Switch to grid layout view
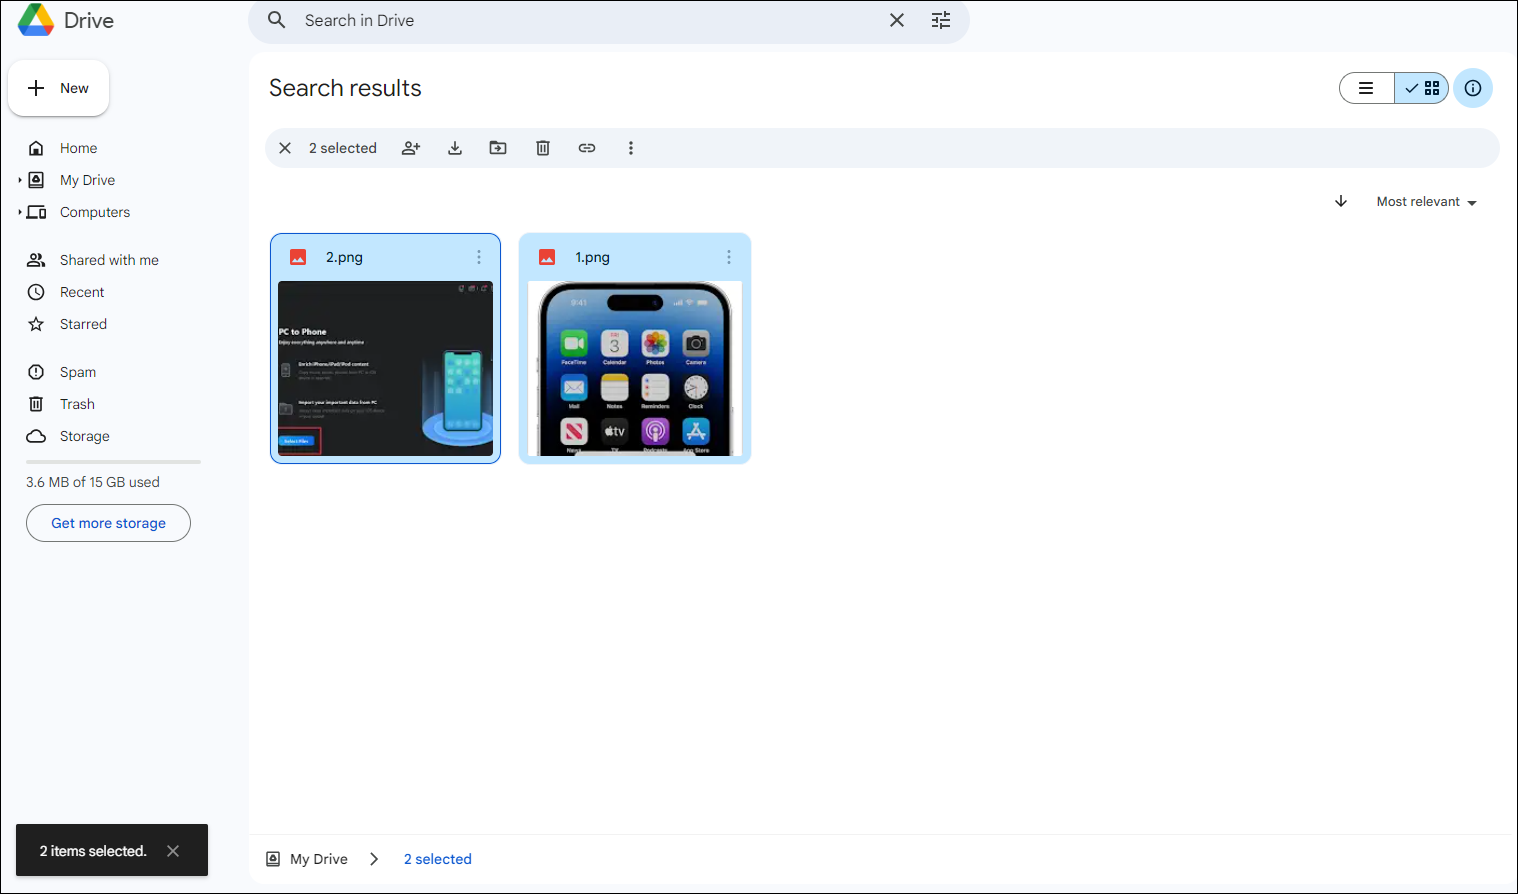The height and width of the screenshot is (894, 1518). pyautogui.click(x=1422, y=88)
